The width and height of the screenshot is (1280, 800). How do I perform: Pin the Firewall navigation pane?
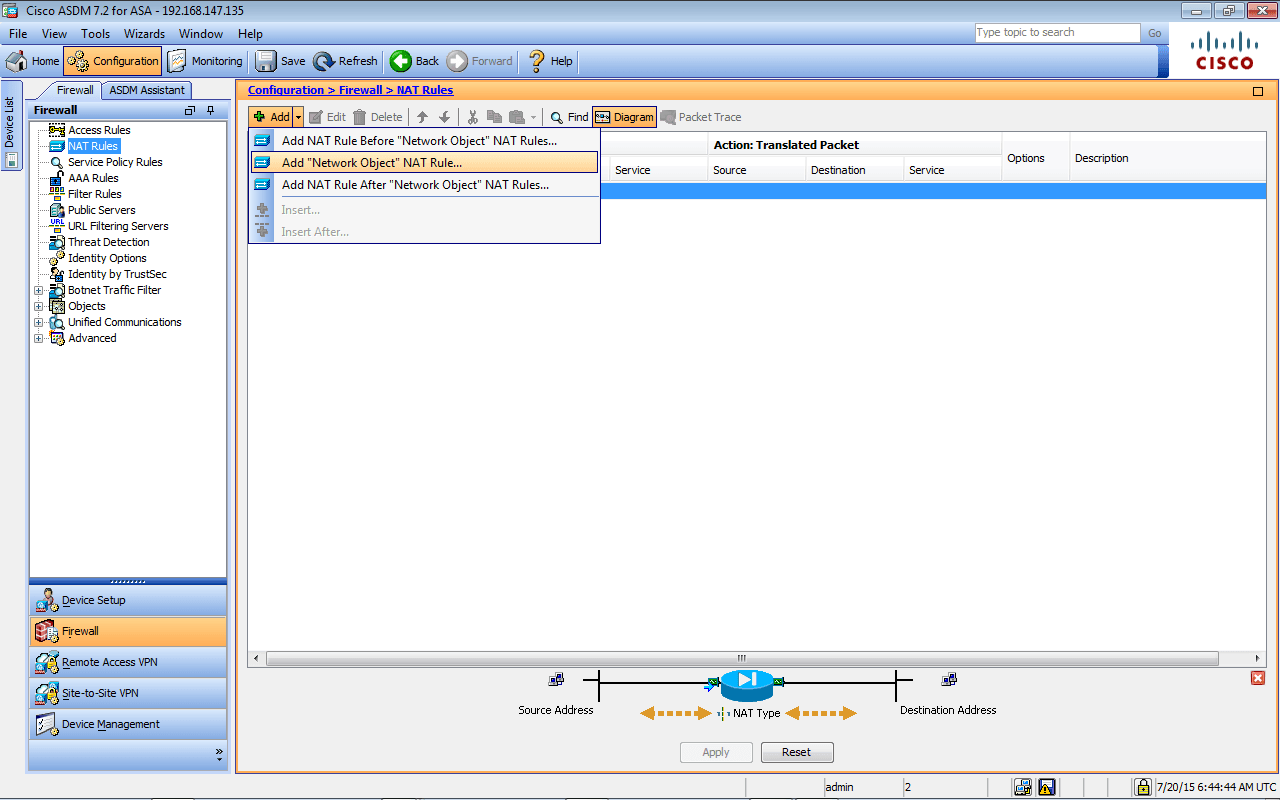coord(210,110)
